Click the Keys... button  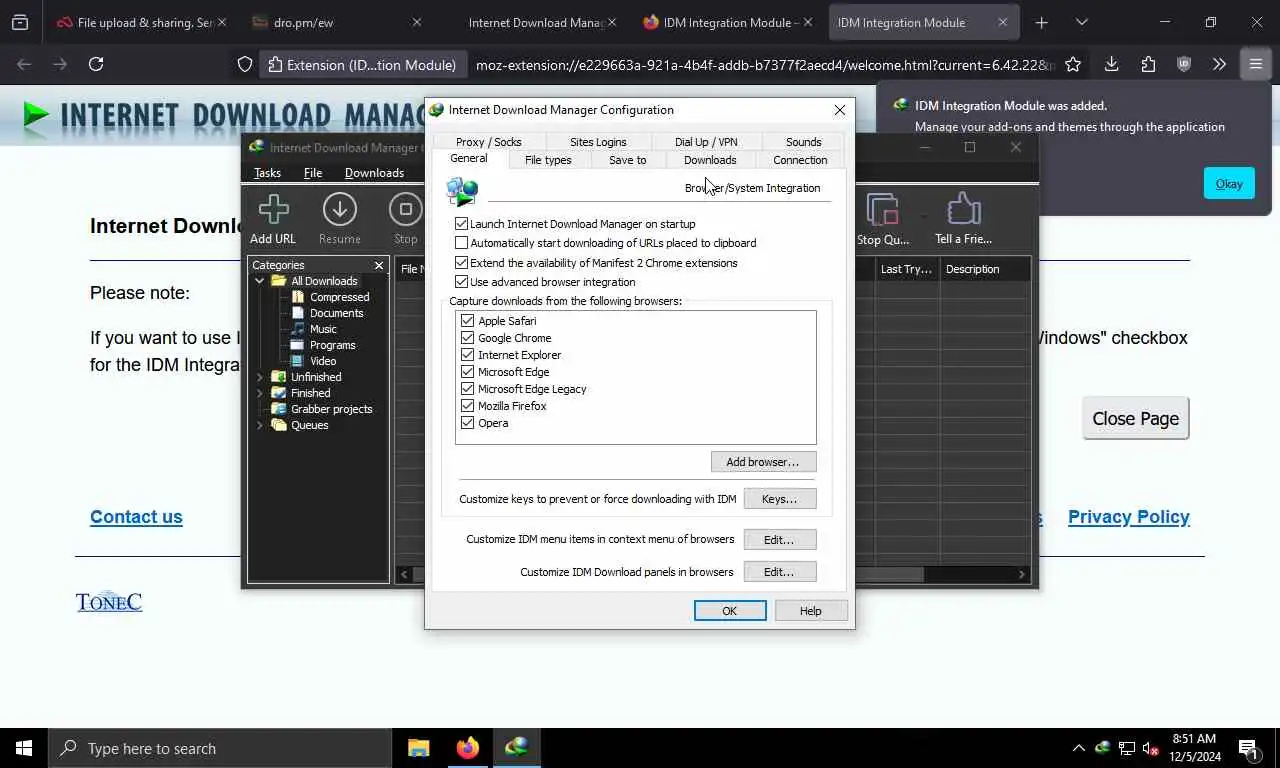(780, 499)
